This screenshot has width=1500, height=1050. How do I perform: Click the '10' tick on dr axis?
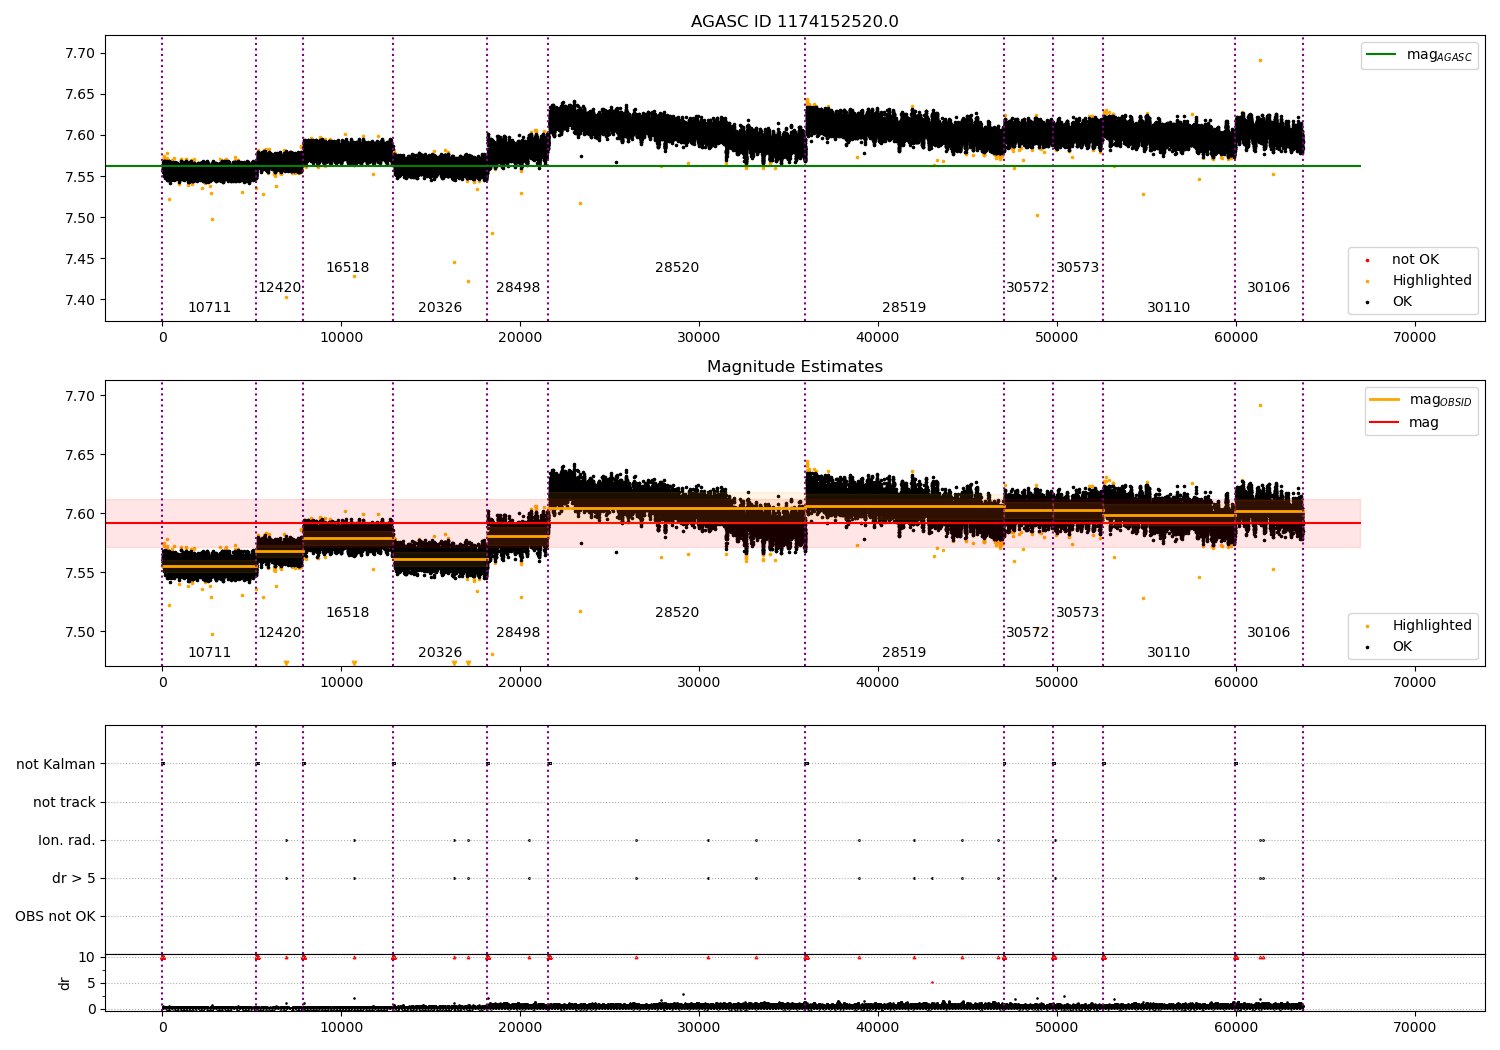point(87,957)
